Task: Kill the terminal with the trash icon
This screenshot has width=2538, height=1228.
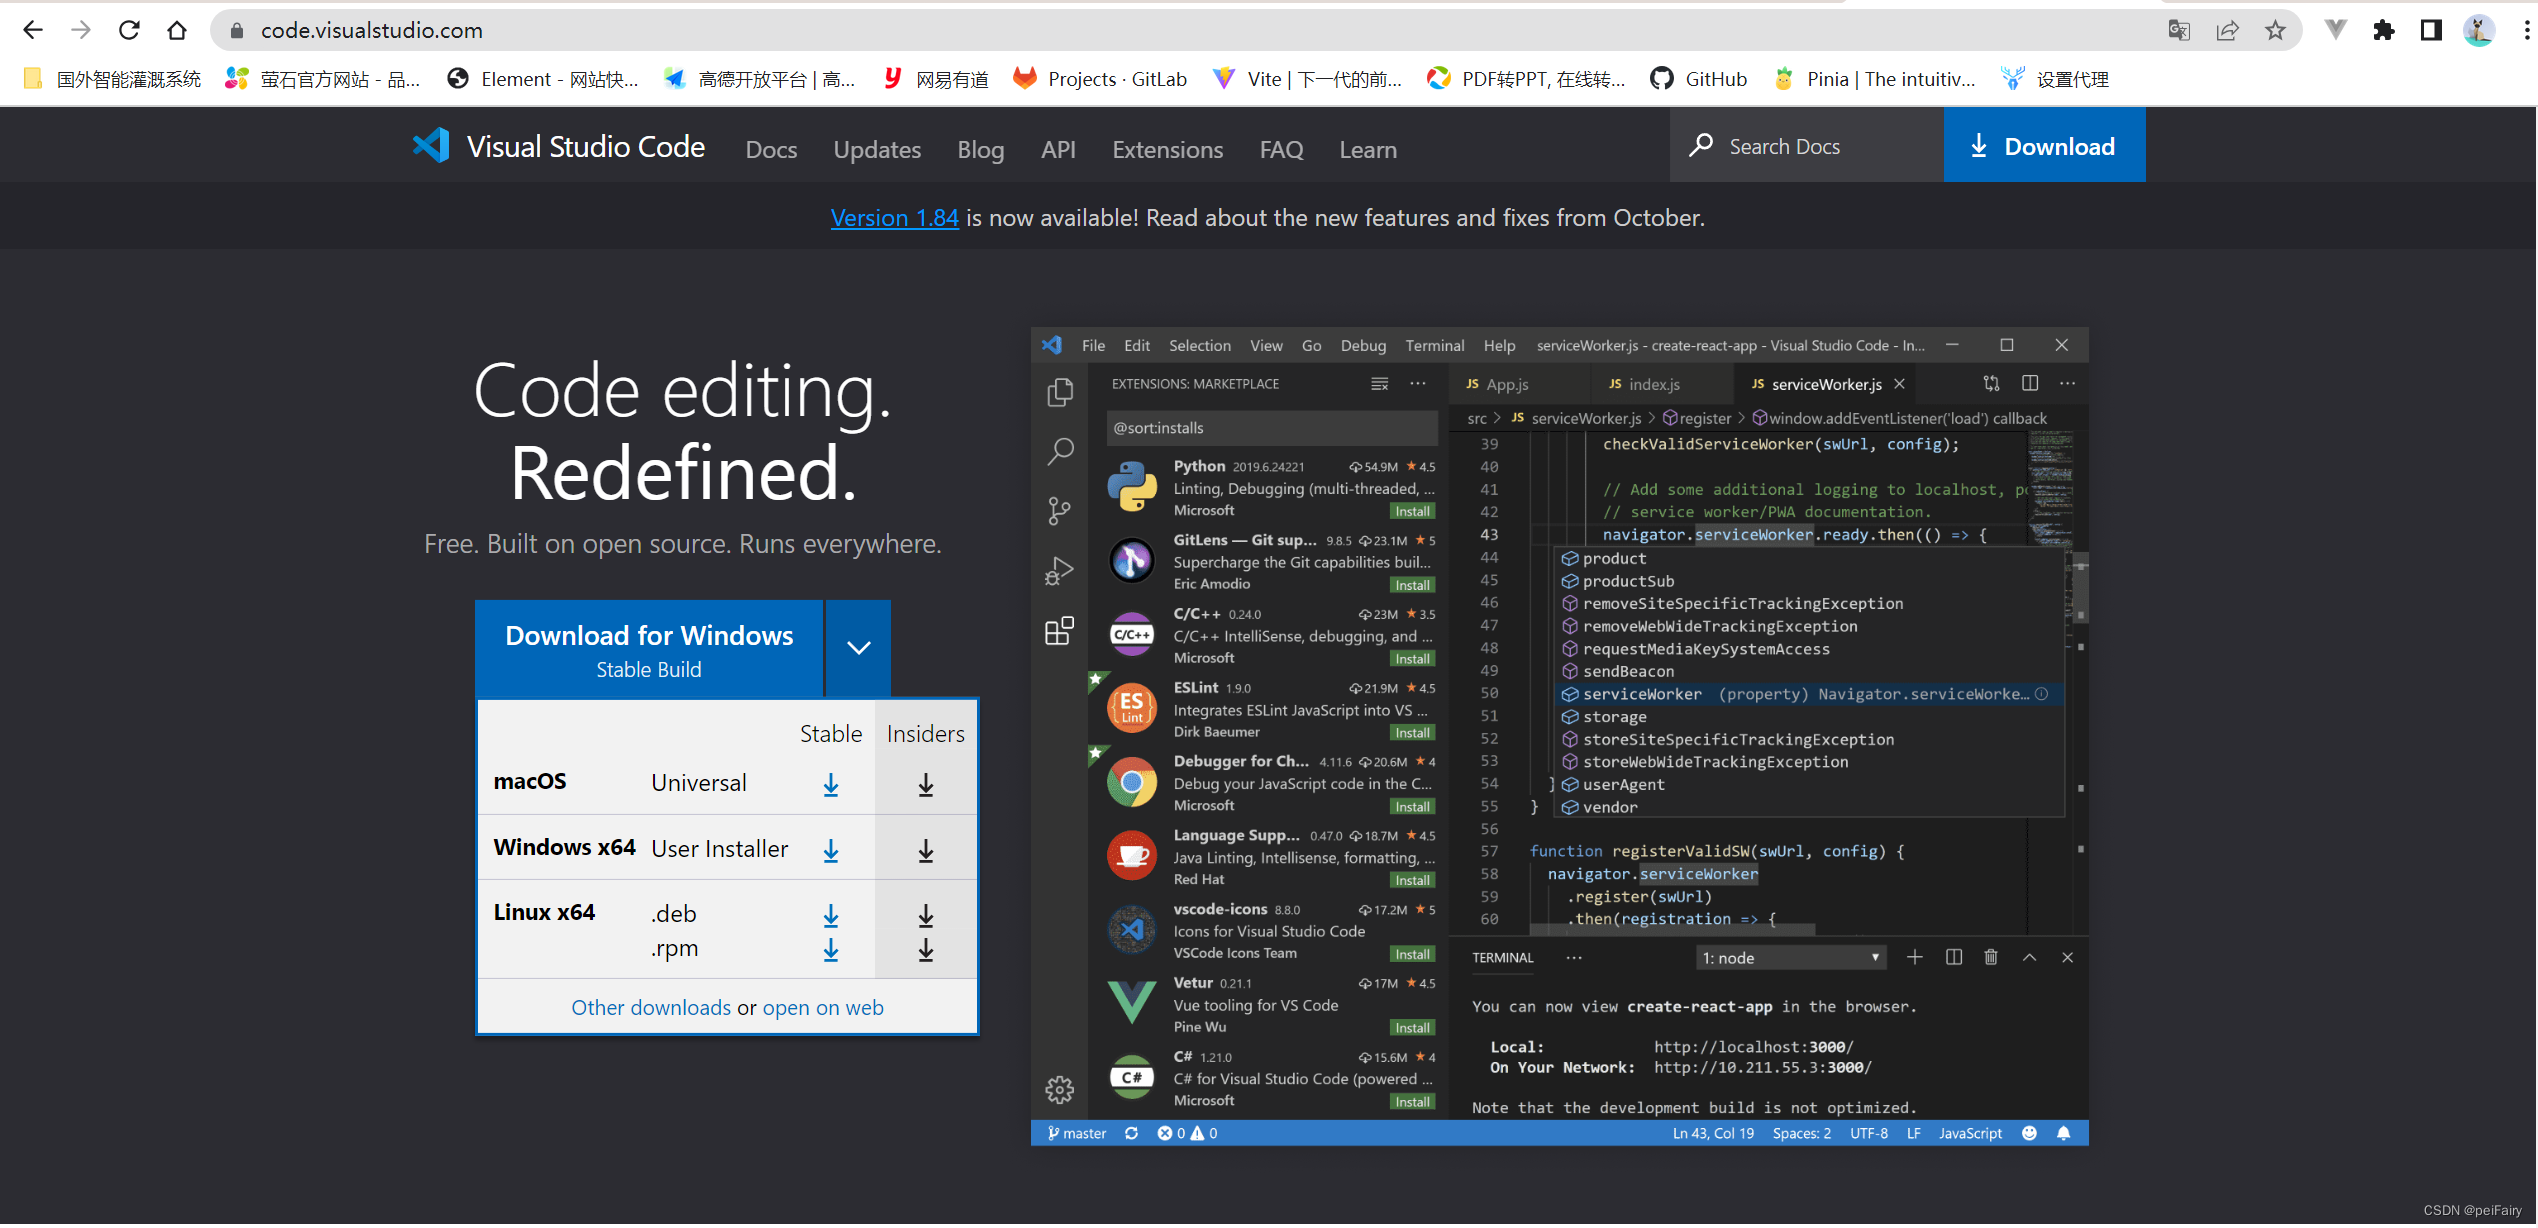Action: (x=1990, y=957)
